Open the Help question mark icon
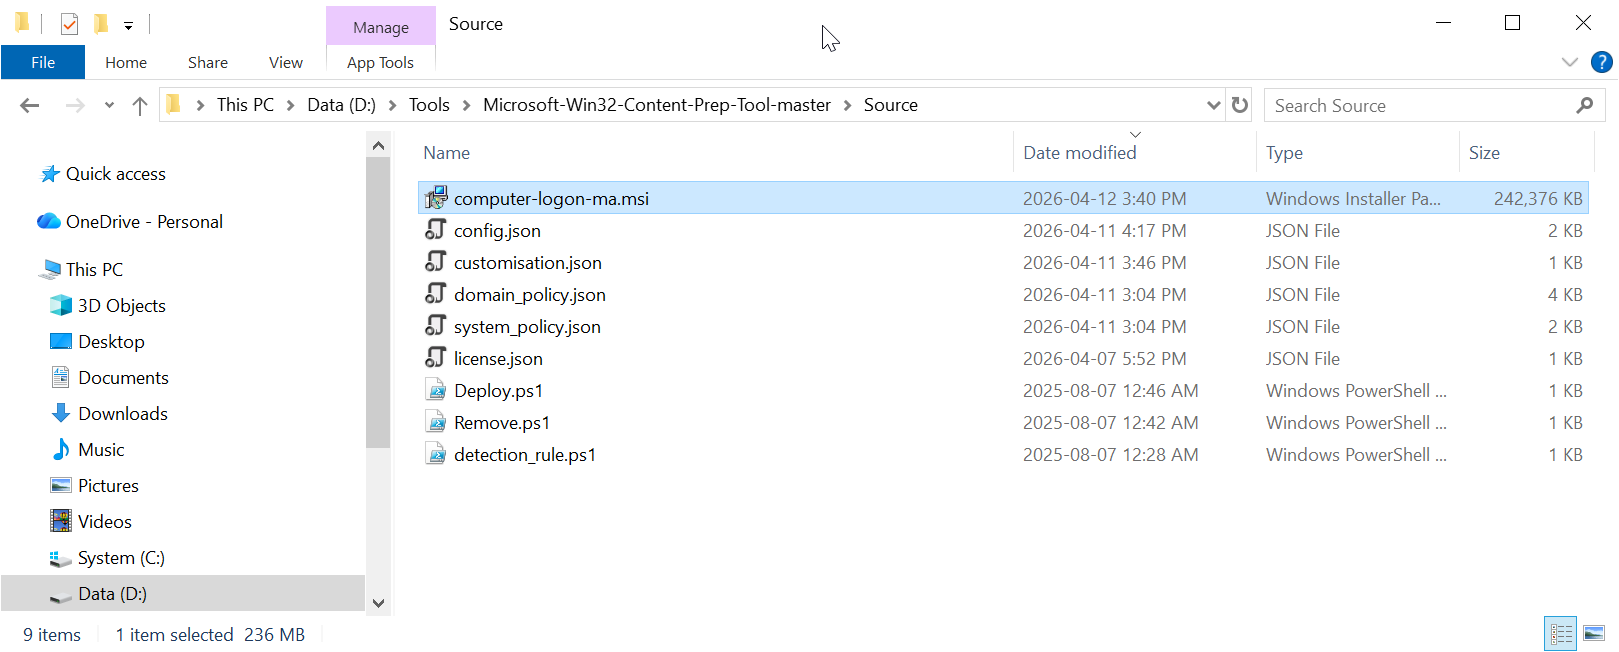This screenshot has width=1619, height=652. (x=1601, y=62)
